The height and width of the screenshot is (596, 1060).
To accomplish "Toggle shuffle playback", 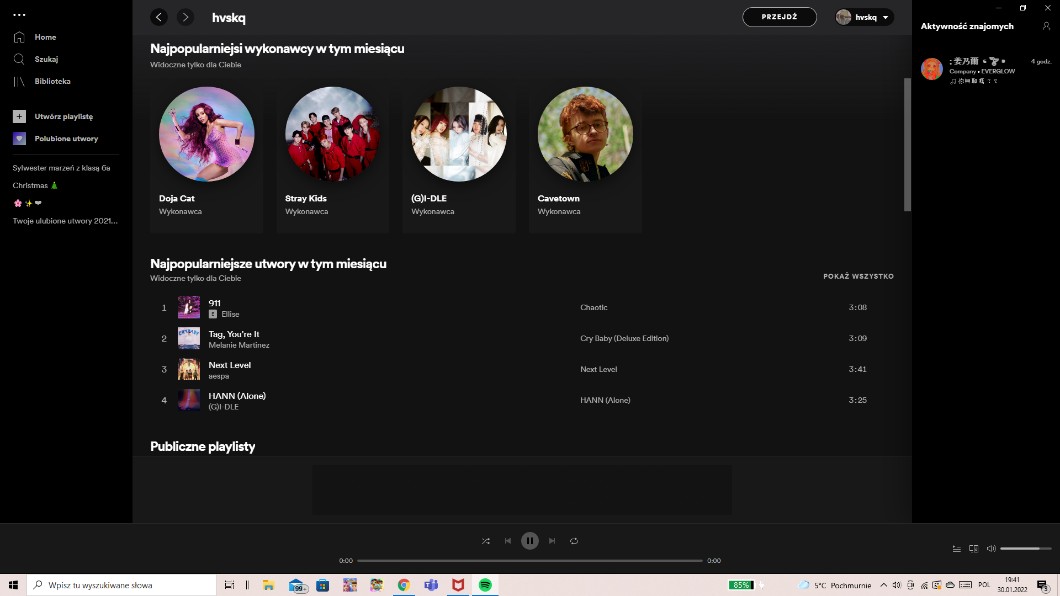I will click(486, 541).
